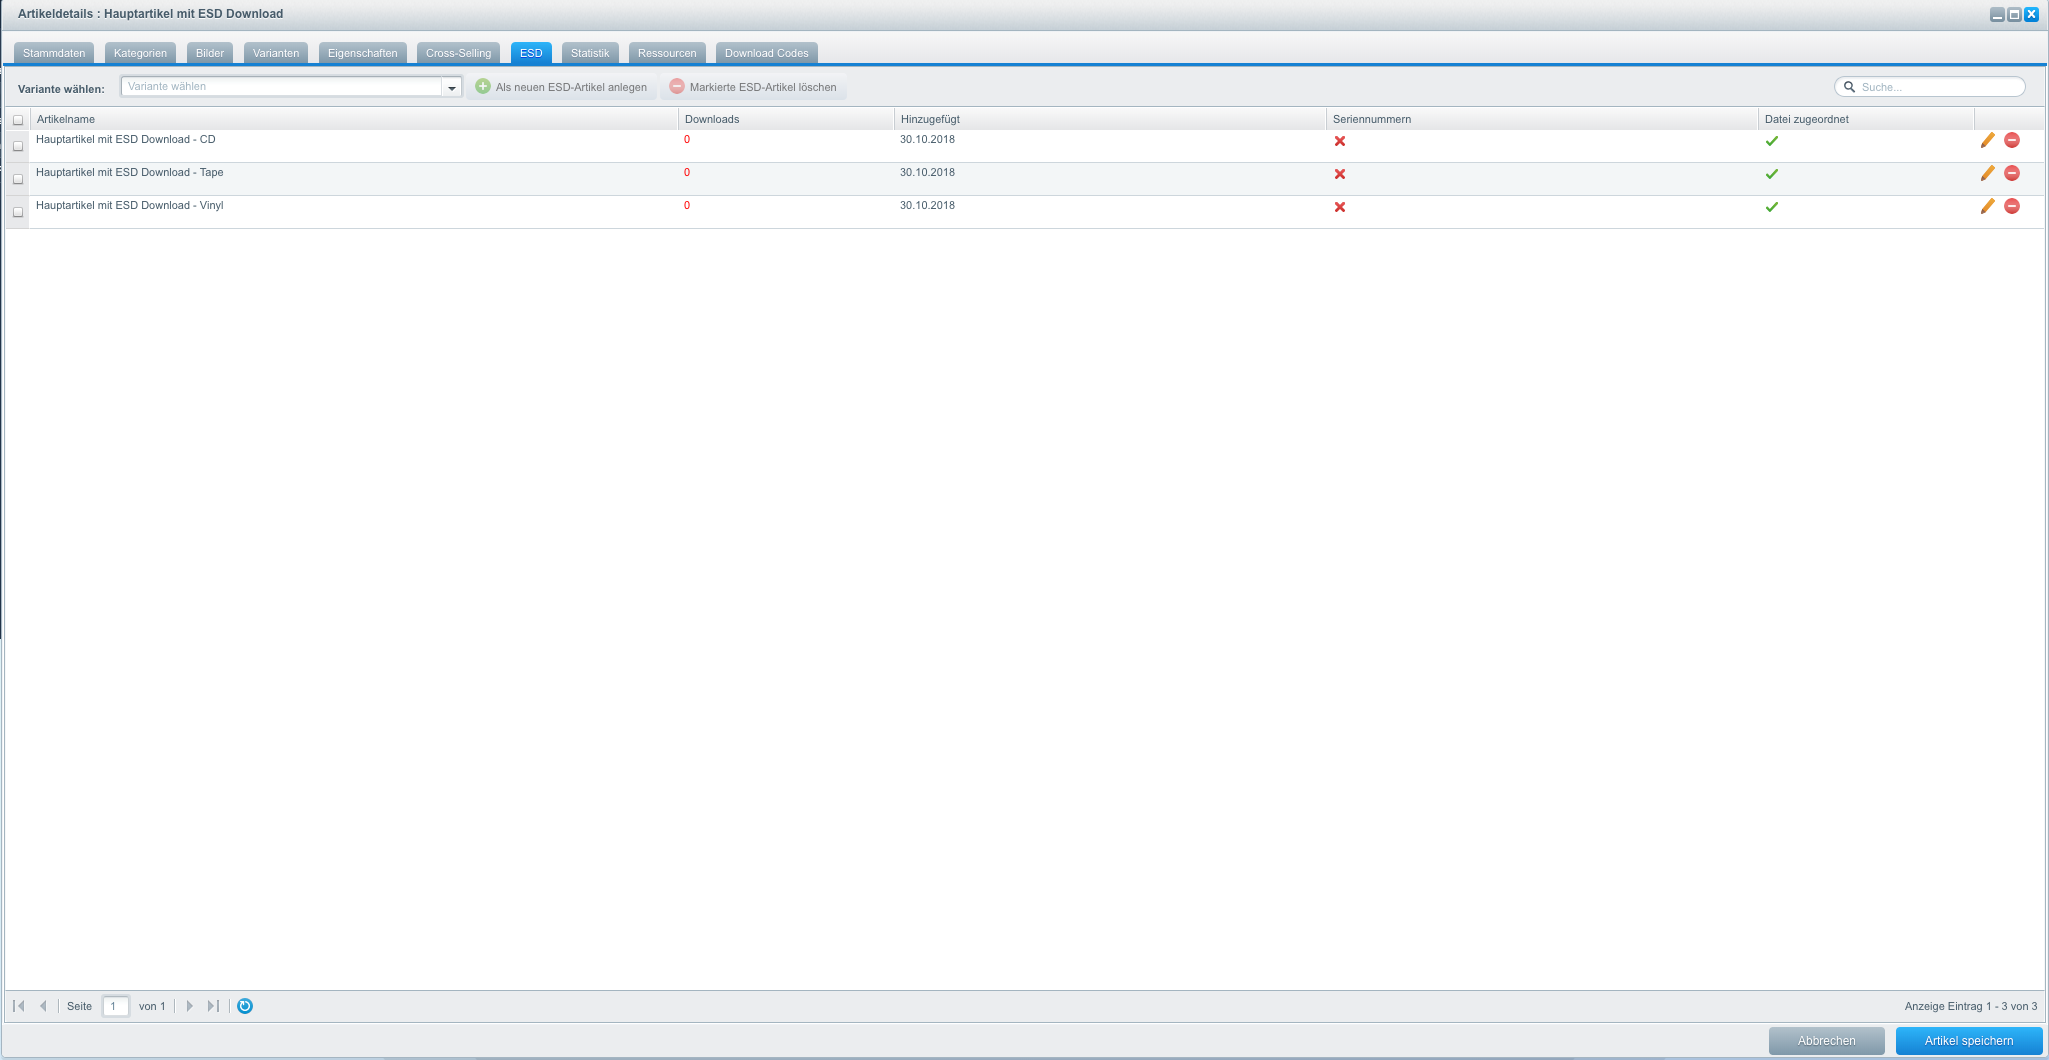2049x1060 pixels.
Task: Click red X serial number icon for CD
Action: [x=1340, y=141]
